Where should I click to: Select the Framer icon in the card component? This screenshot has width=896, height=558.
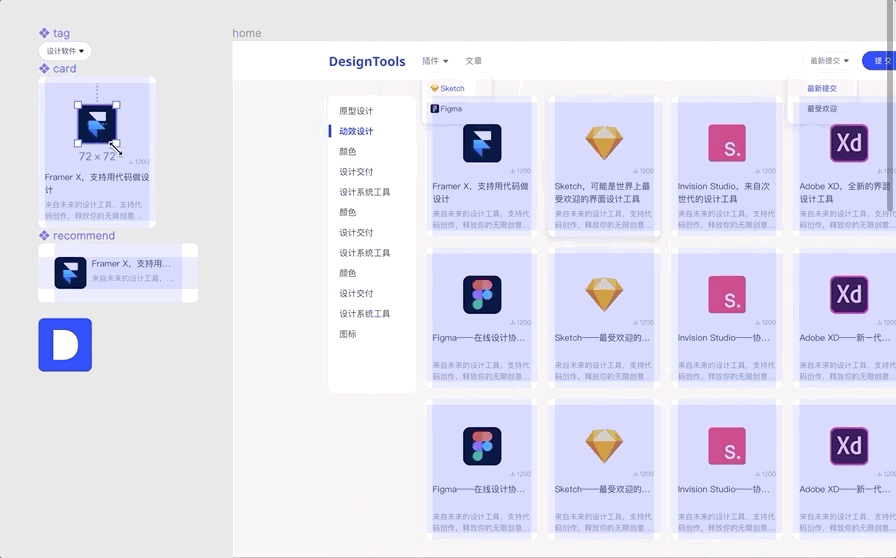coord(97,123)
